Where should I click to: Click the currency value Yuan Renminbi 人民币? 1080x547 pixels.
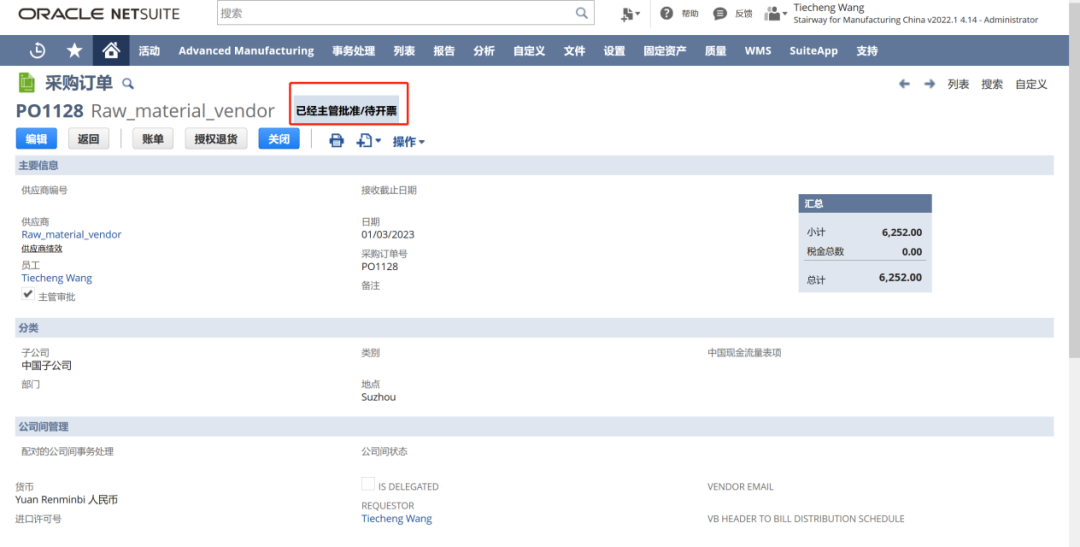(67, 499)
